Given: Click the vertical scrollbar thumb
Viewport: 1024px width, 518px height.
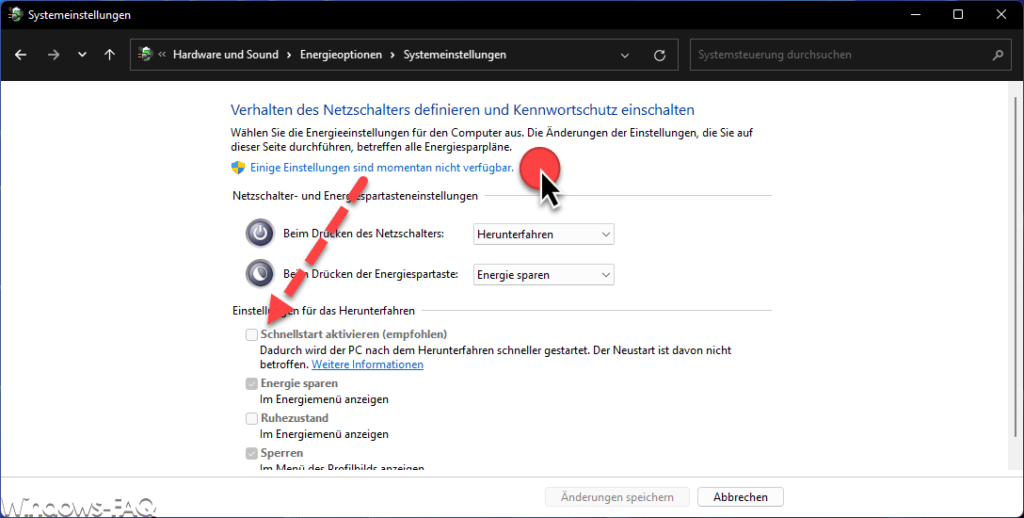Looking at the screenshot, I should pos(1016,267).
